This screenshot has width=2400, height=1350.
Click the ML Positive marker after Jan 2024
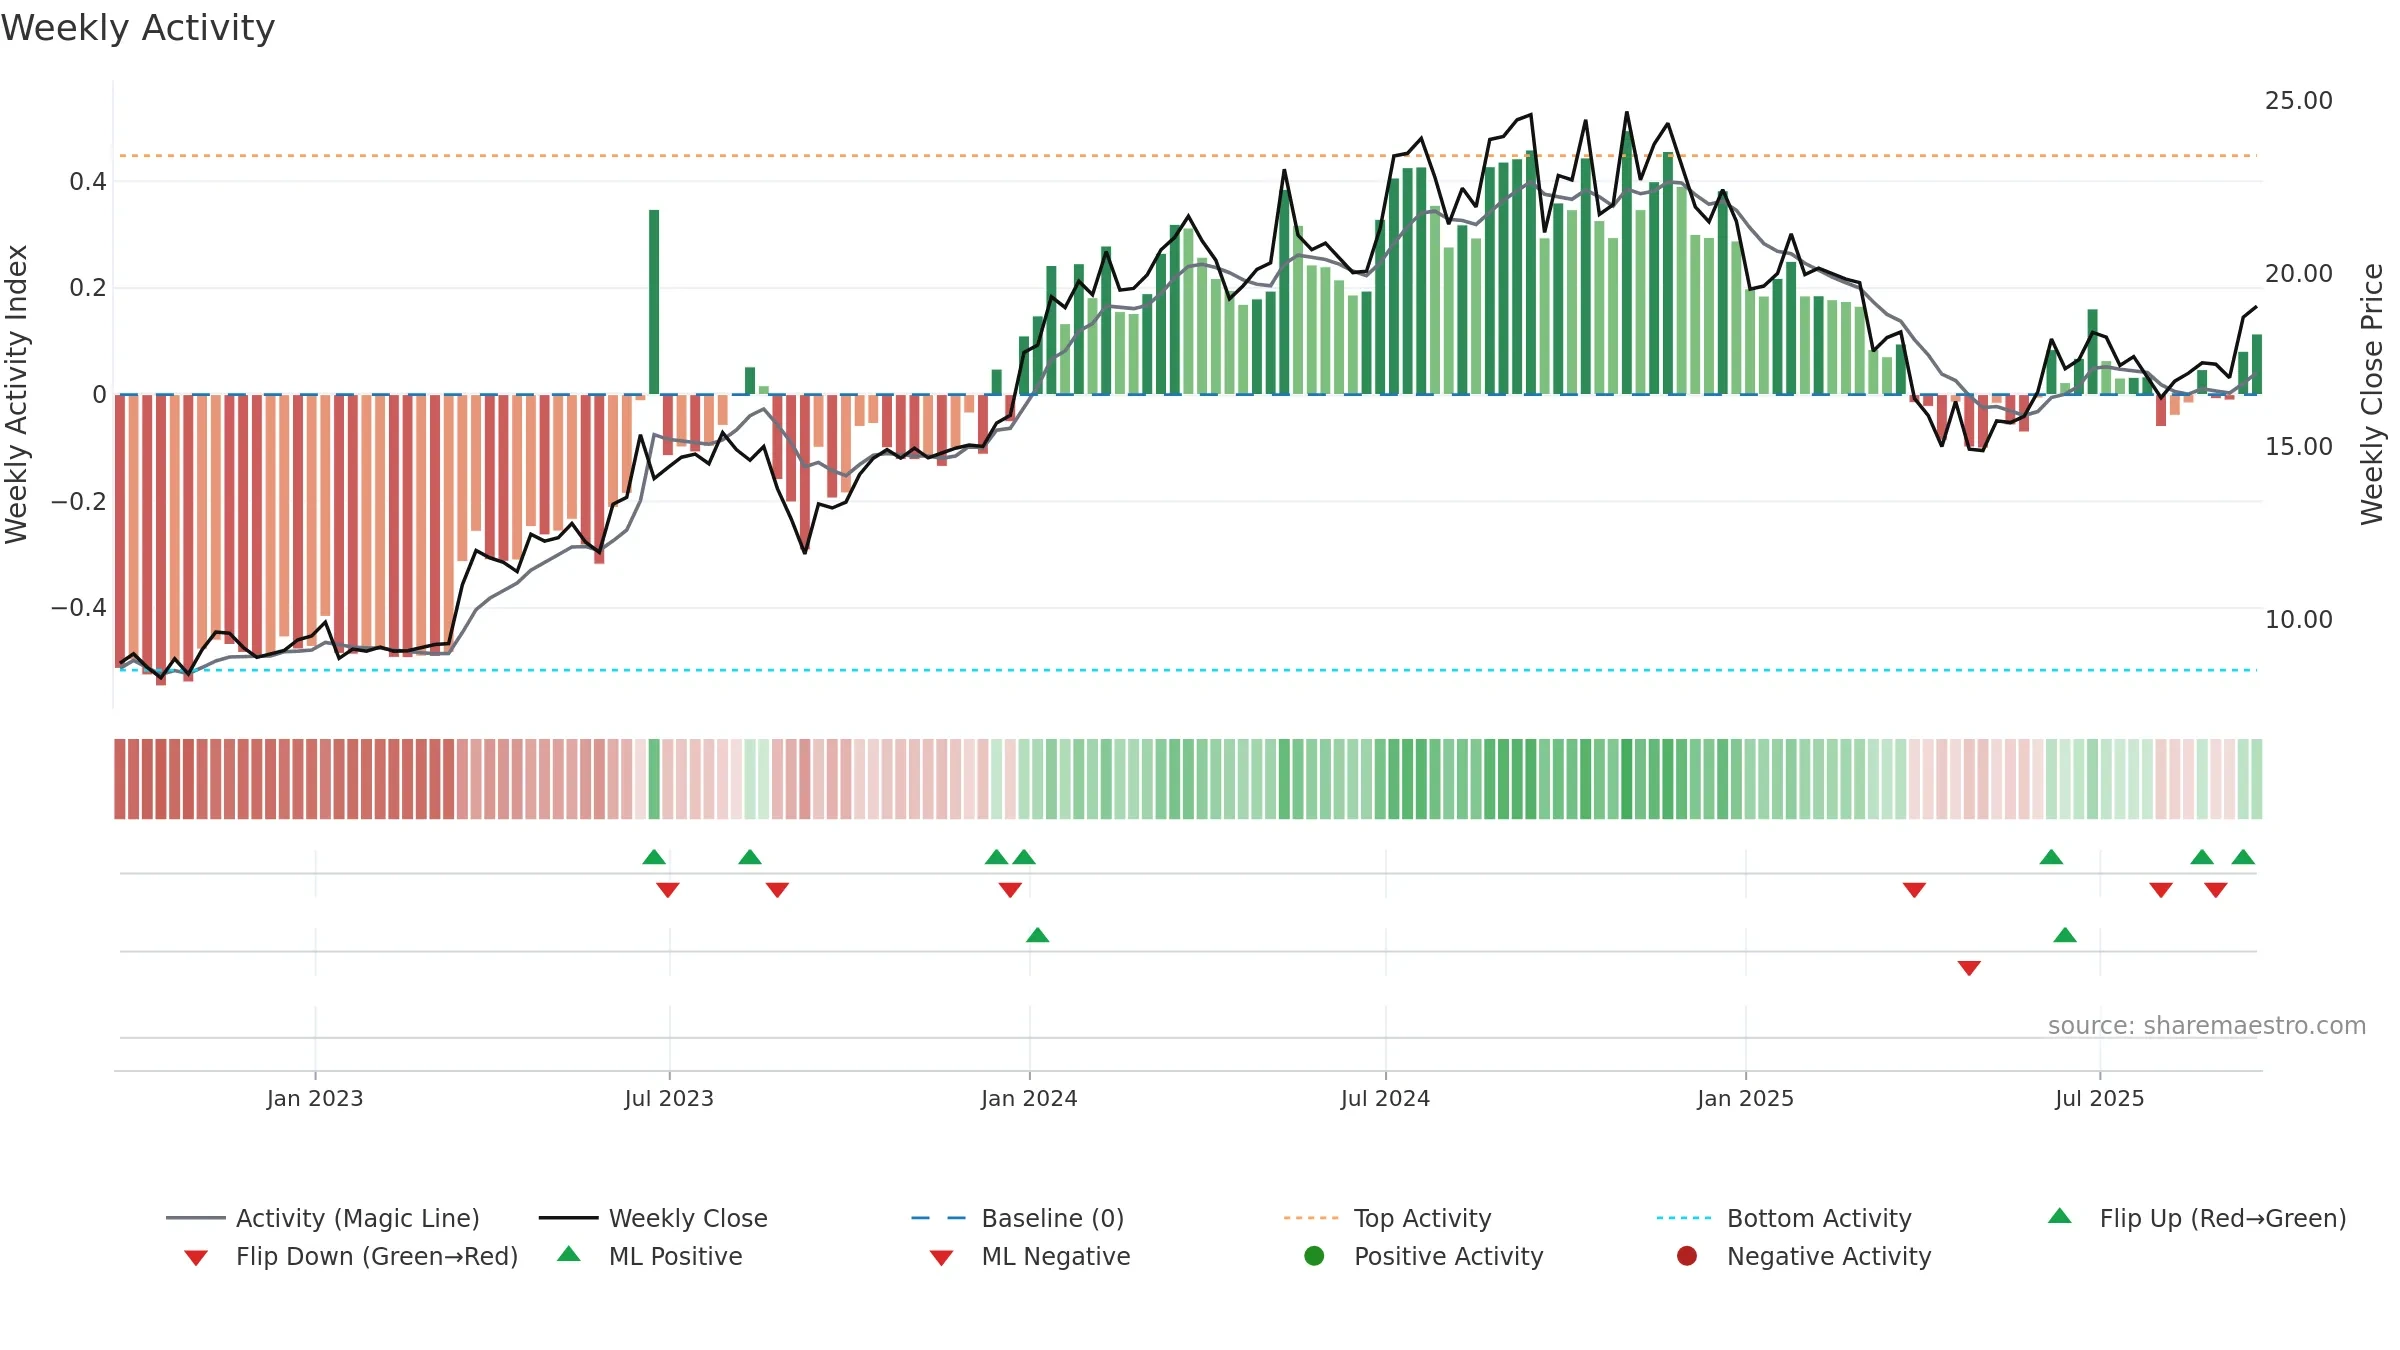(x=1038, y=935)
